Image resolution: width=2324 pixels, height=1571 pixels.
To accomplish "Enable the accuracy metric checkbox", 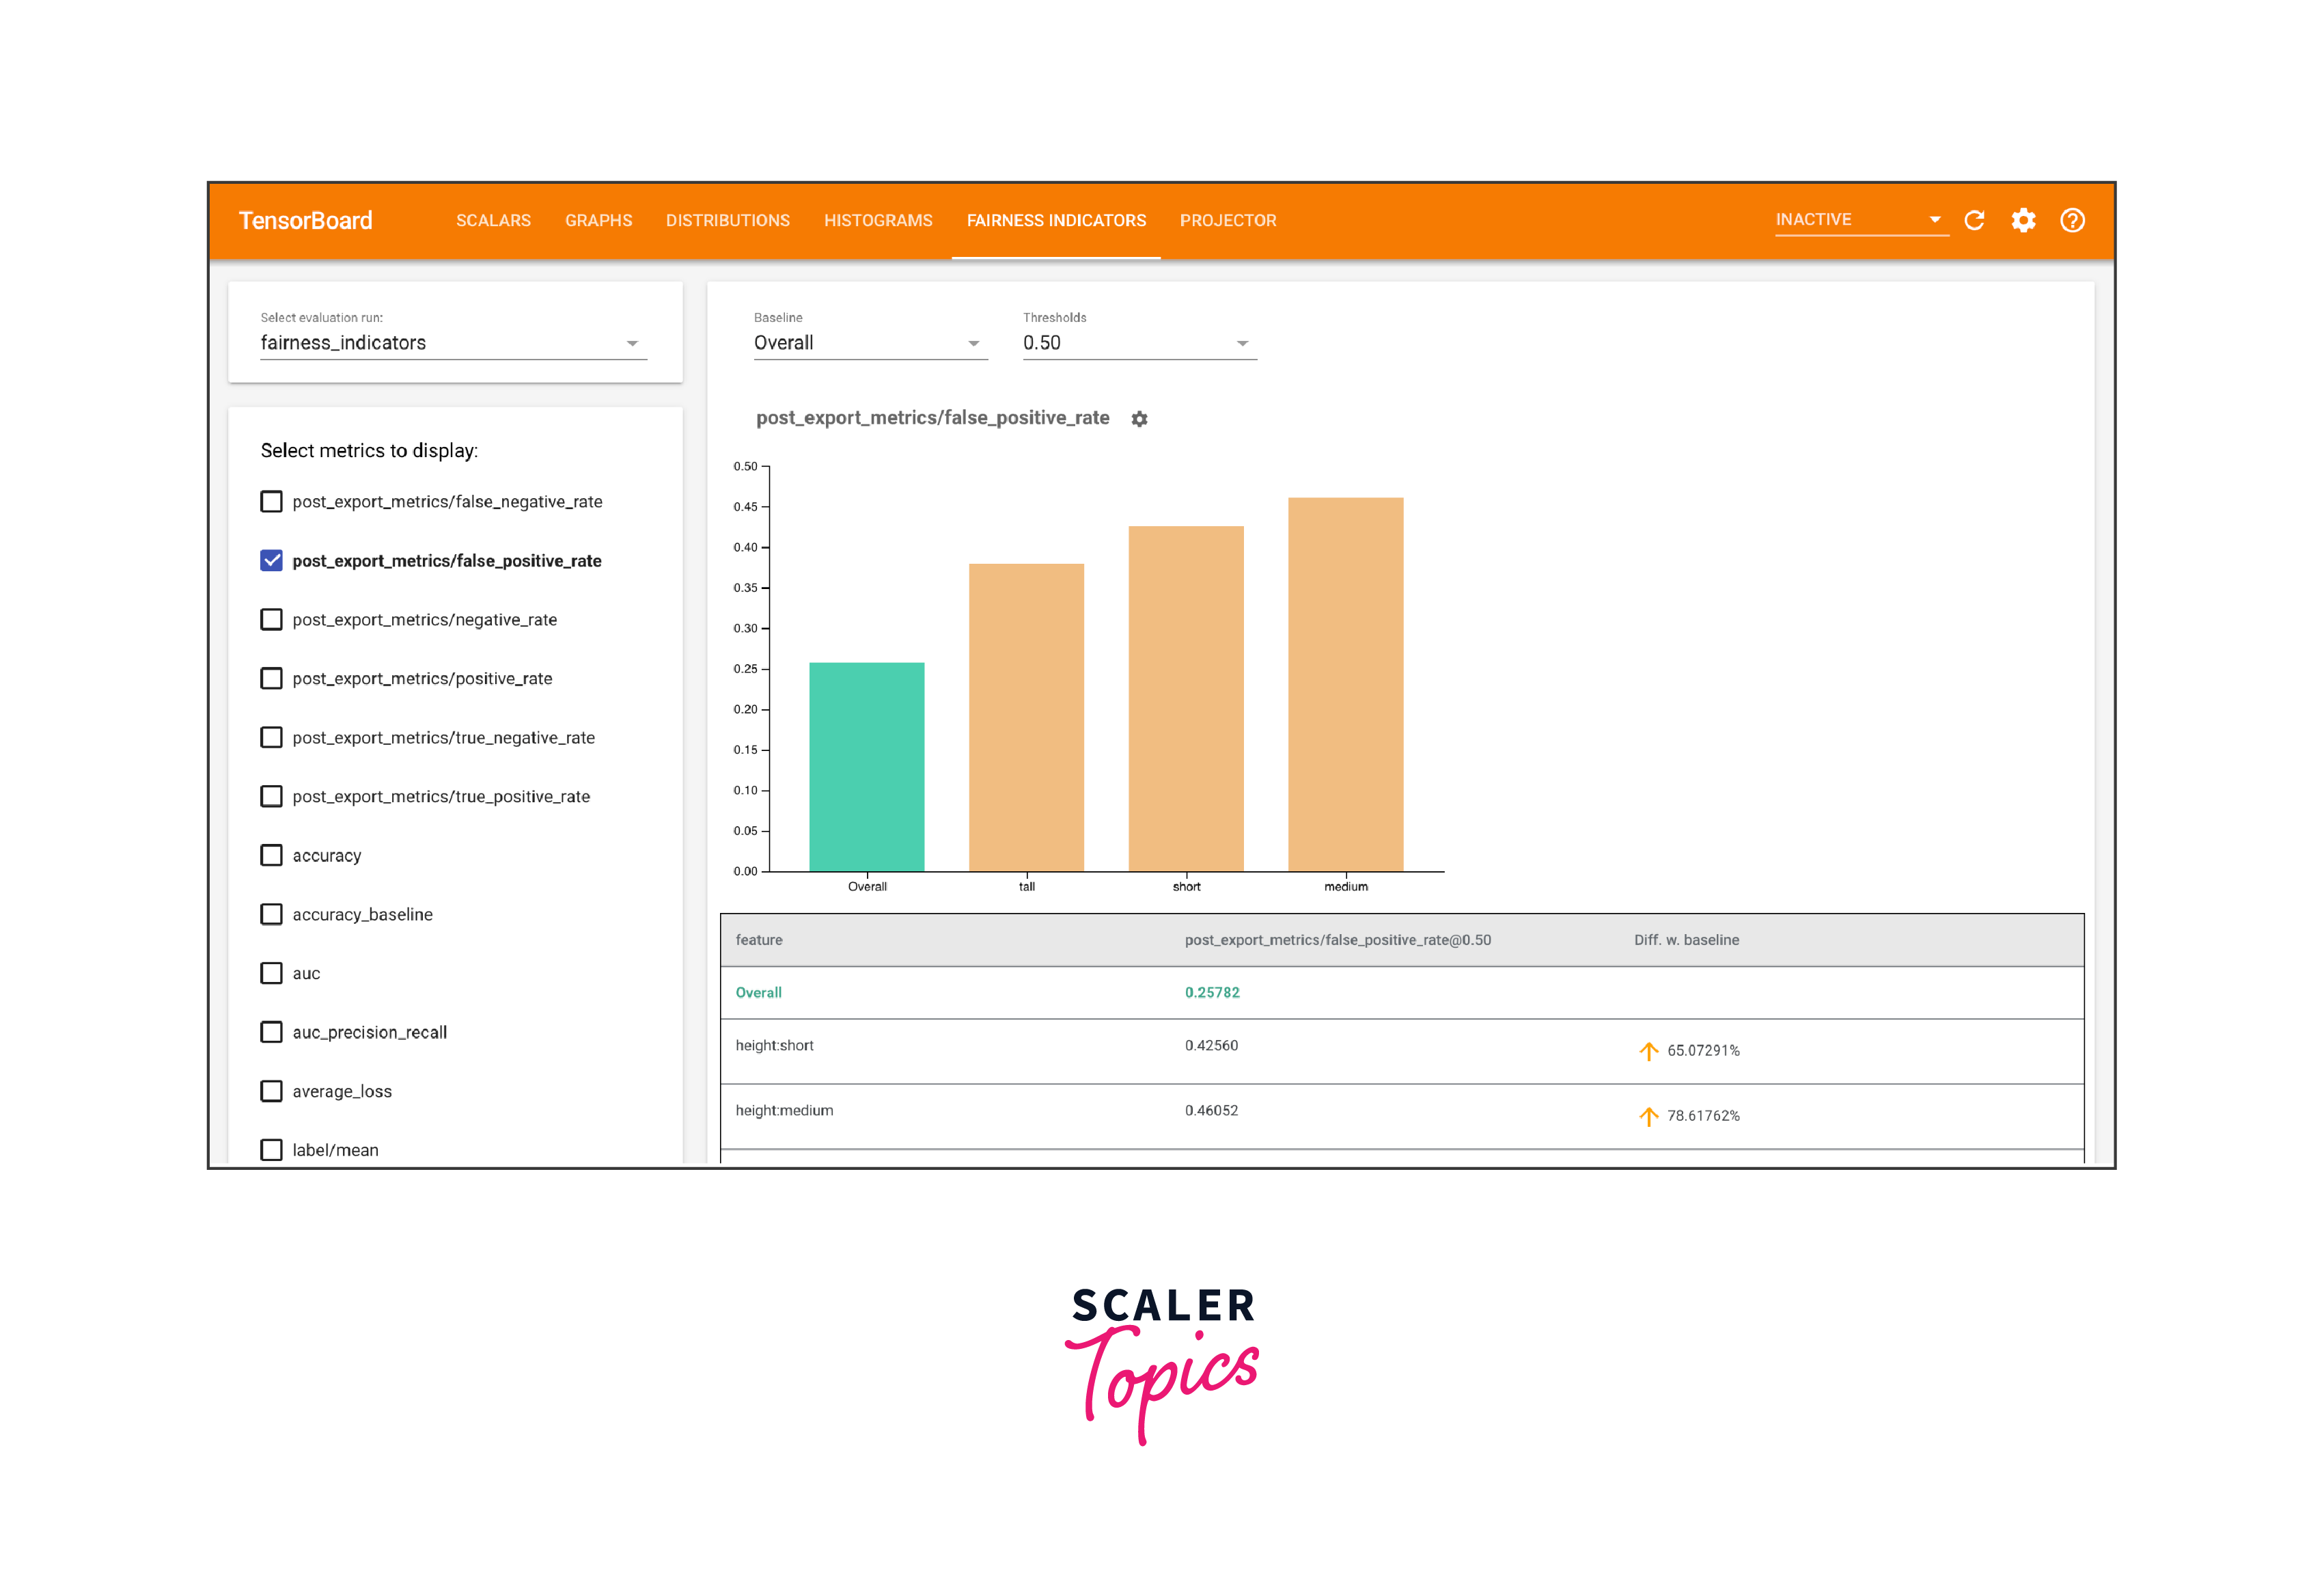I will click(271, 855).
